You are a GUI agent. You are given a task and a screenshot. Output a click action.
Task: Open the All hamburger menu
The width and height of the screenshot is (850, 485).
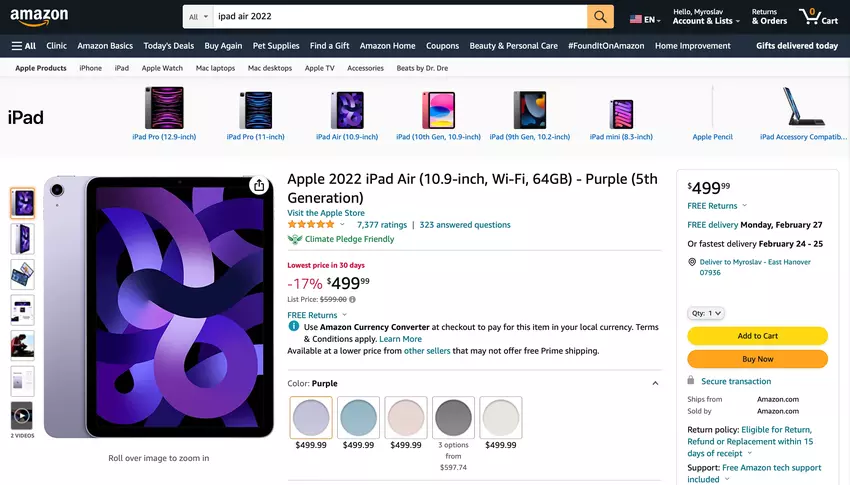[x=24, y=46]
